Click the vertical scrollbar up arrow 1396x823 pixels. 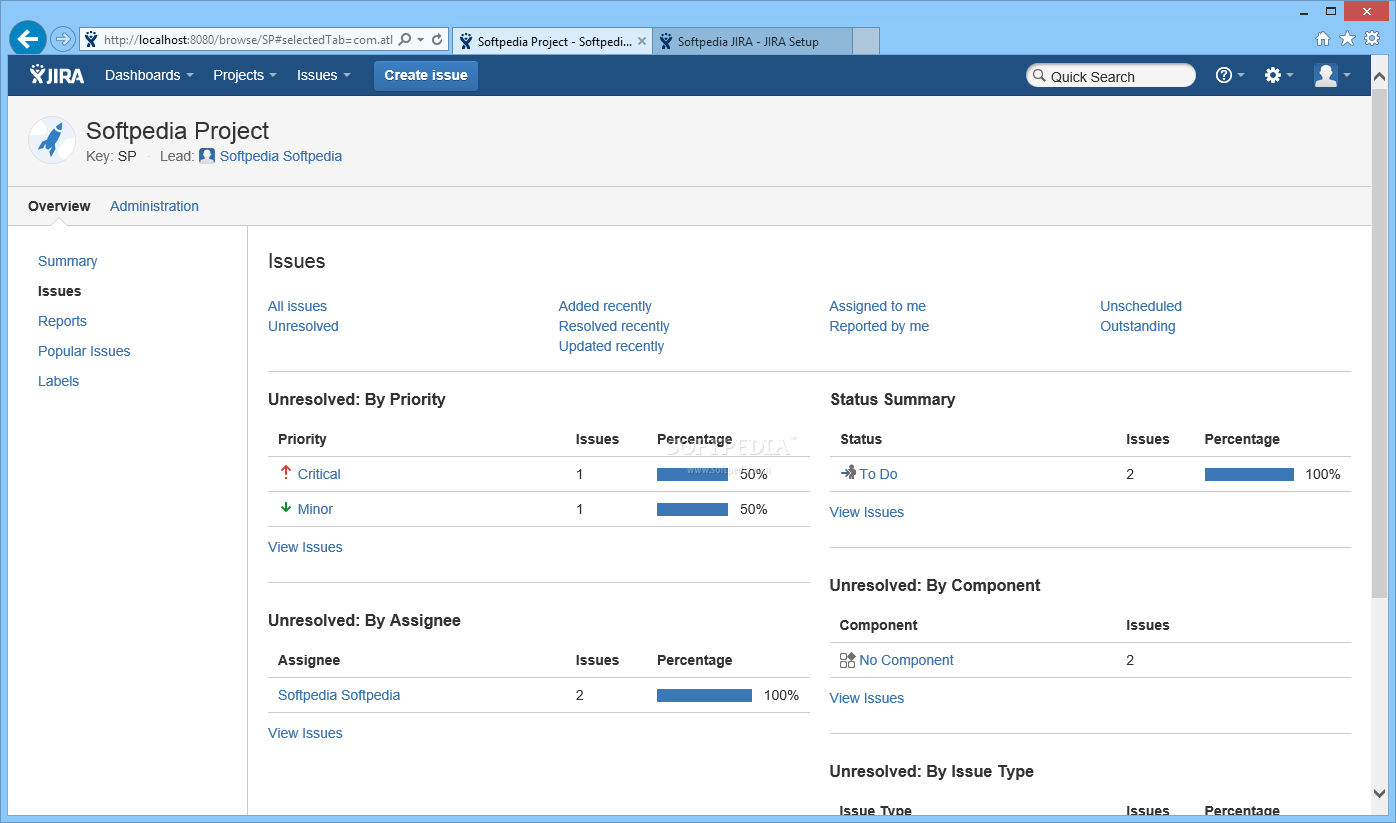pos(1380,75)
